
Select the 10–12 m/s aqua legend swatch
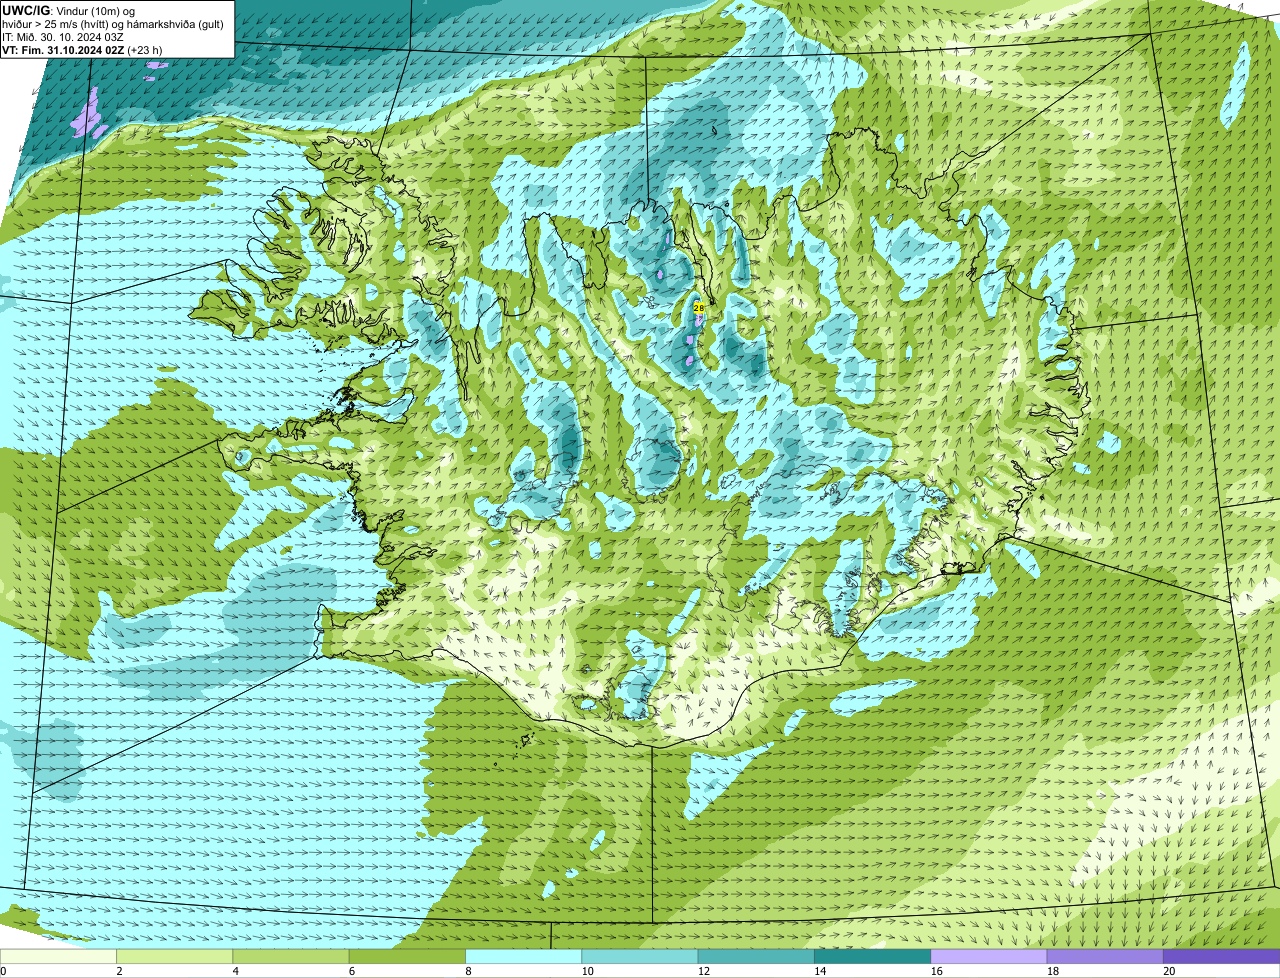640,957
